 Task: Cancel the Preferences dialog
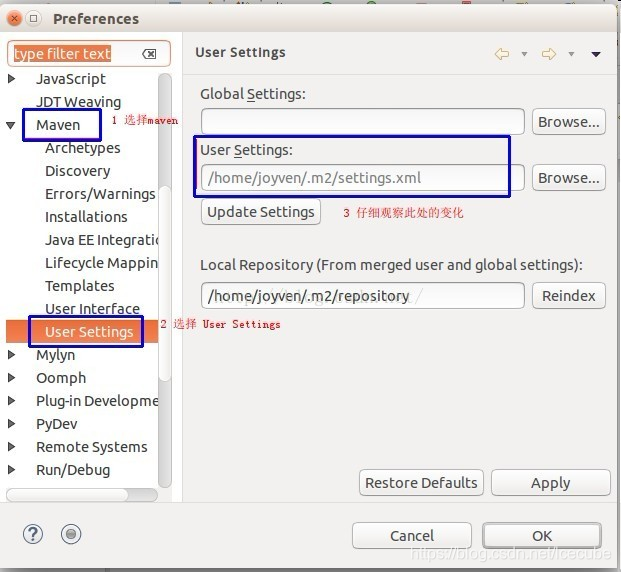[x=411, y=536]
